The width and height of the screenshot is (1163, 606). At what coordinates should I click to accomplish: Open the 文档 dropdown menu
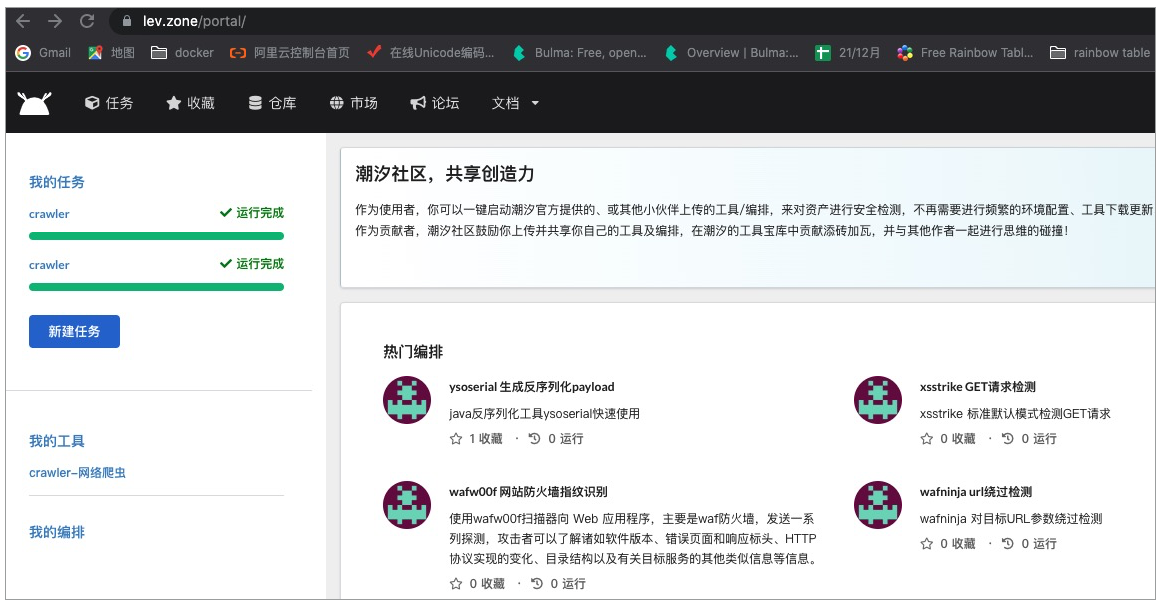click(514, 103)
